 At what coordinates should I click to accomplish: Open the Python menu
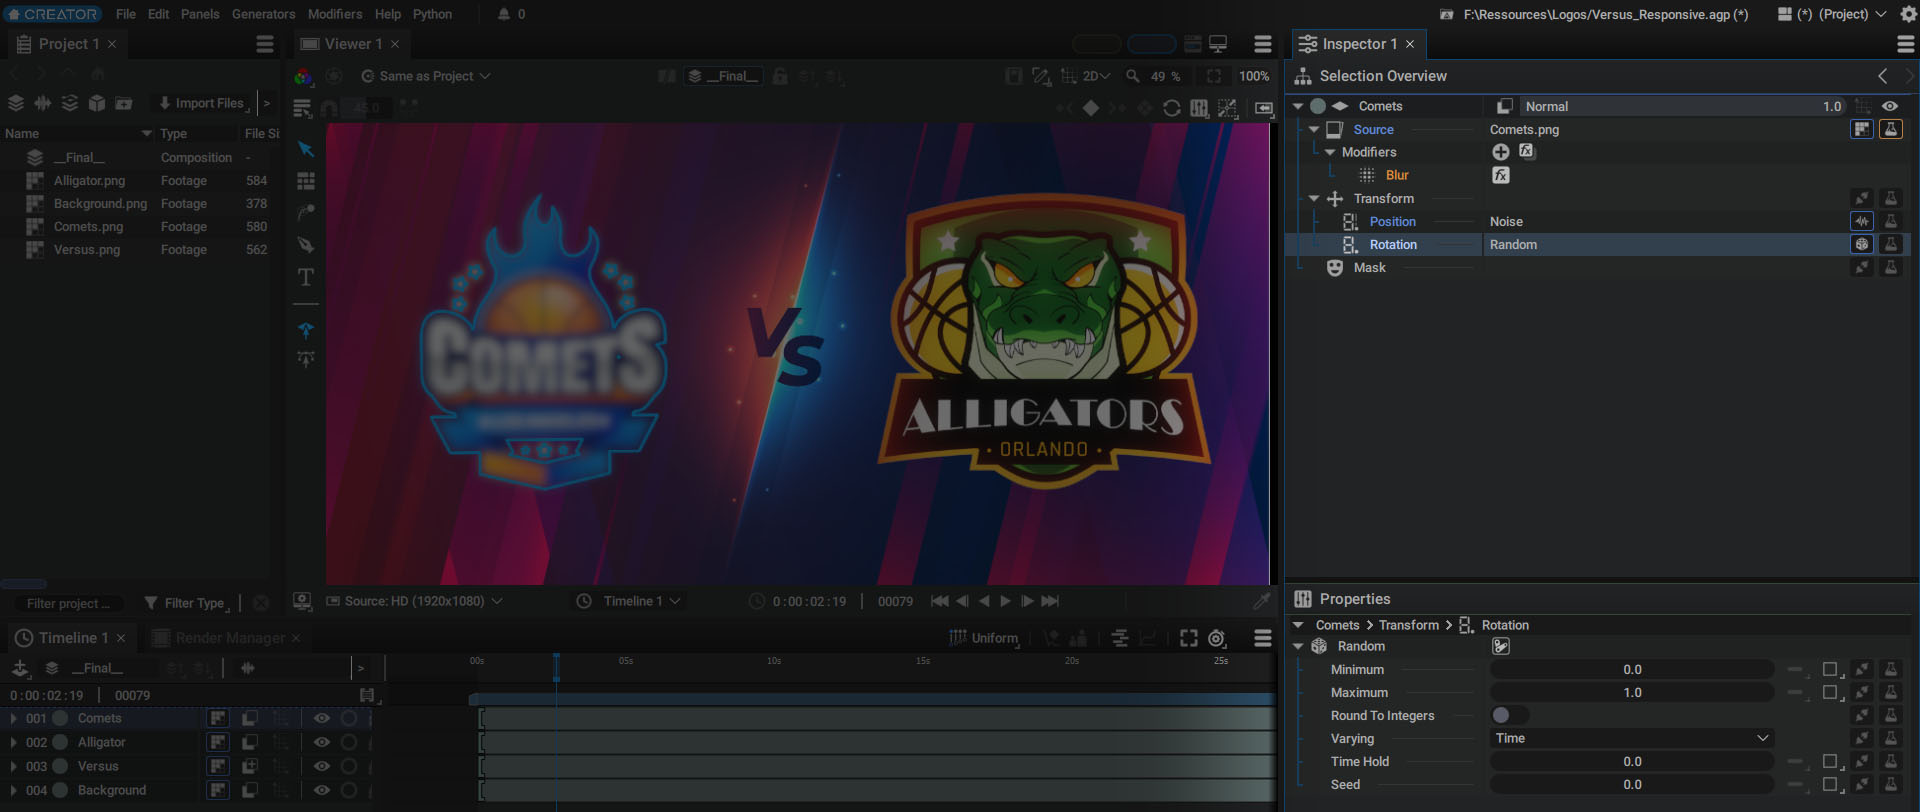(432, 14)
